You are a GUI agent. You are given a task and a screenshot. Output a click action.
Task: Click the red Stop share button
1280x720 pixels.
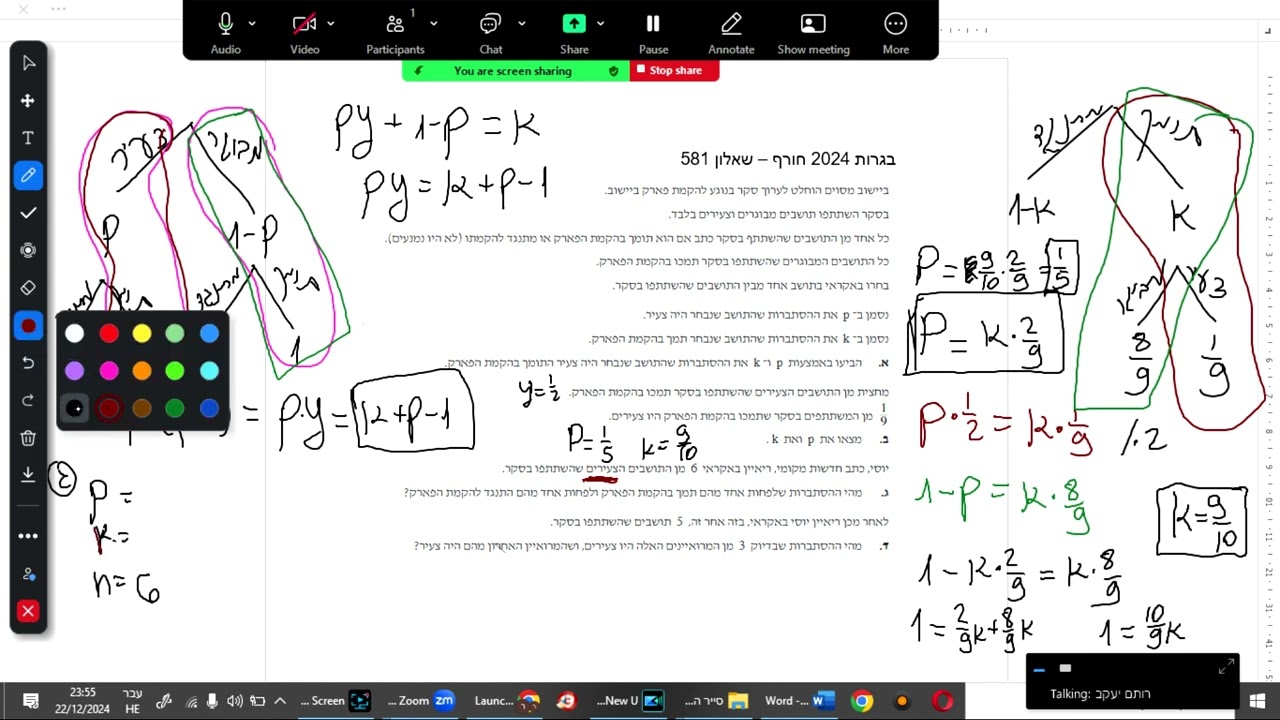pos(674,71)
